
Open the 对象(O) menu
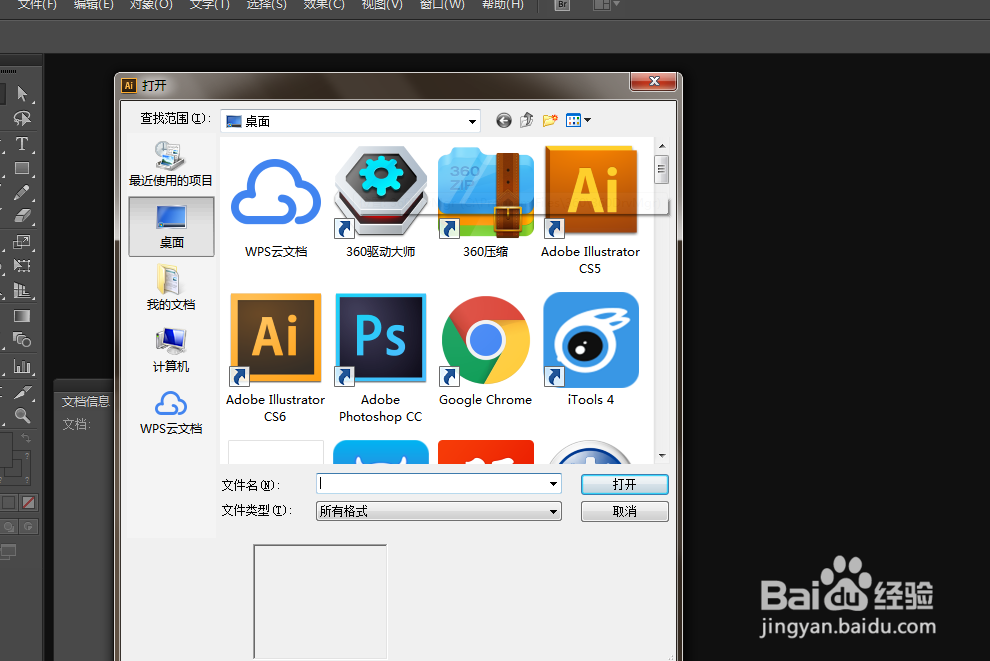coord(151,5)
